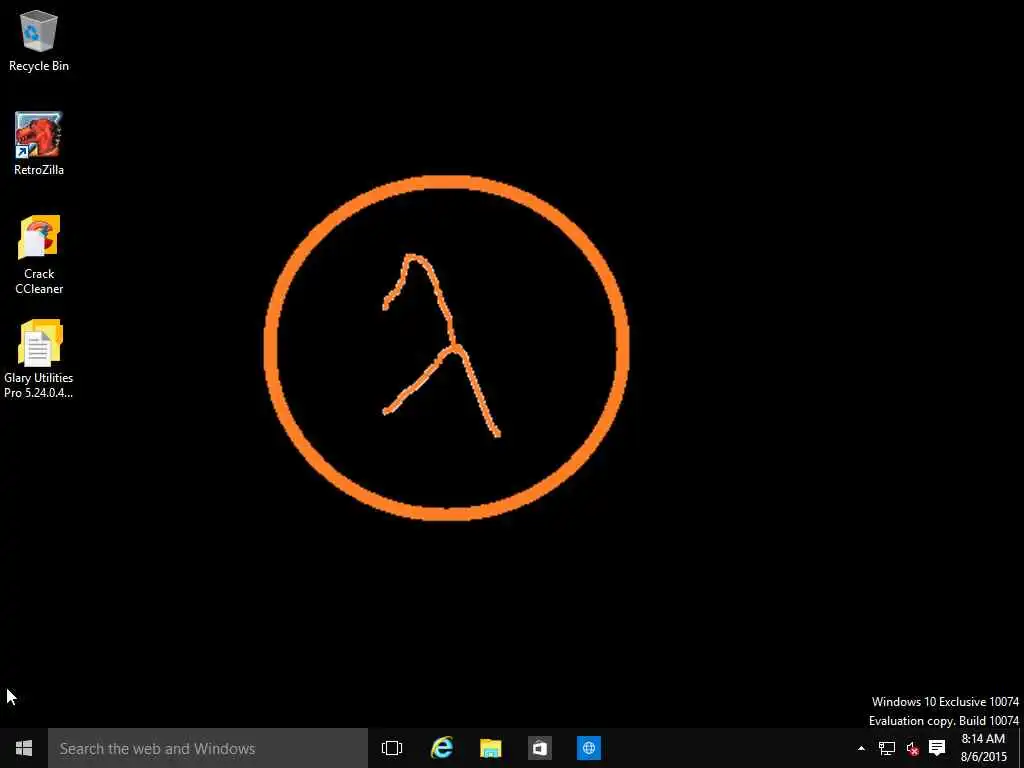Click the RetroZilla label text
The width and height of the screenshot is (1024, 768).
[39, 170]
